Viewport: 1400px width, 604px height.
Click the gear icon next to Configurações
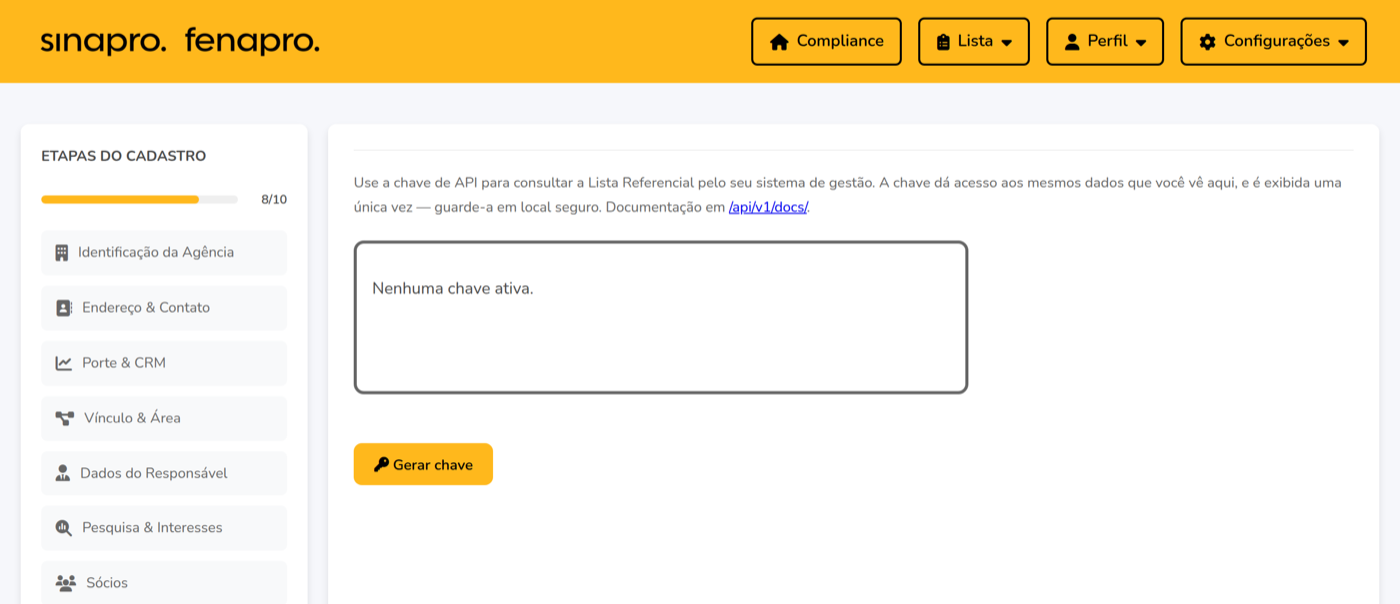pos(1207,42)
